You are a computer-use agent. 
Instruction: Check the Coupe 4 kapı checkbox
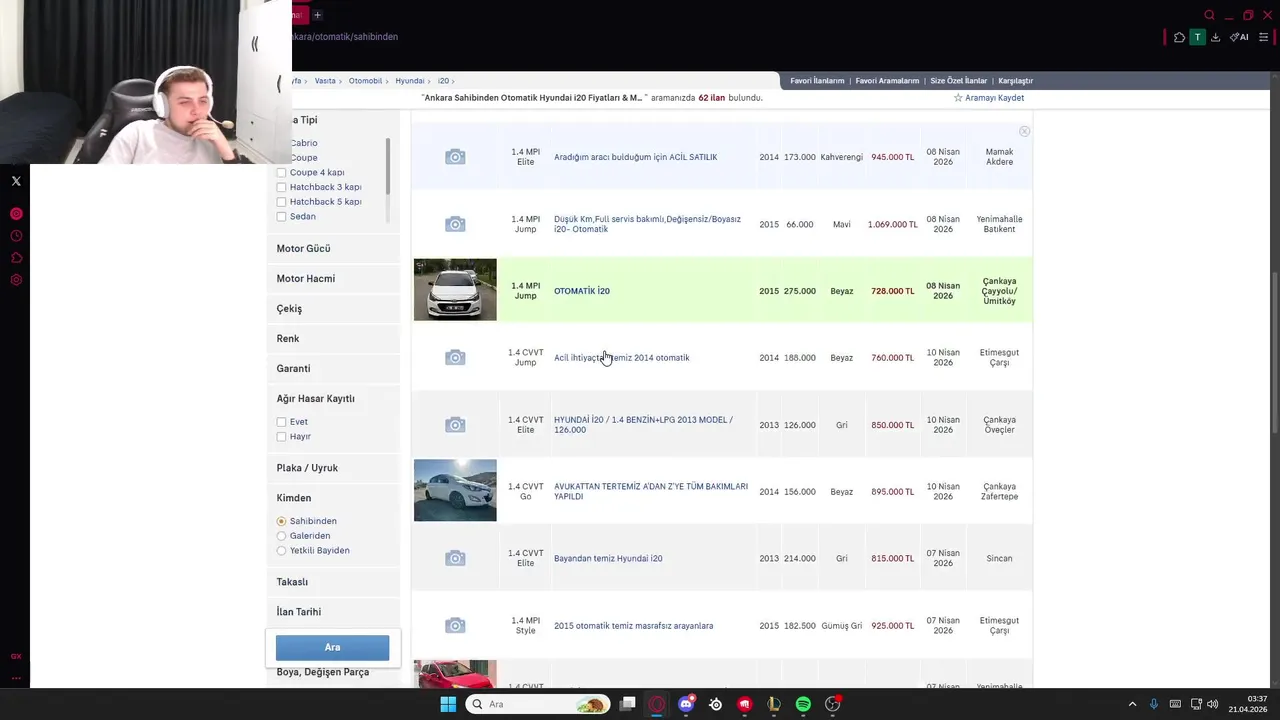pos(281,173)
